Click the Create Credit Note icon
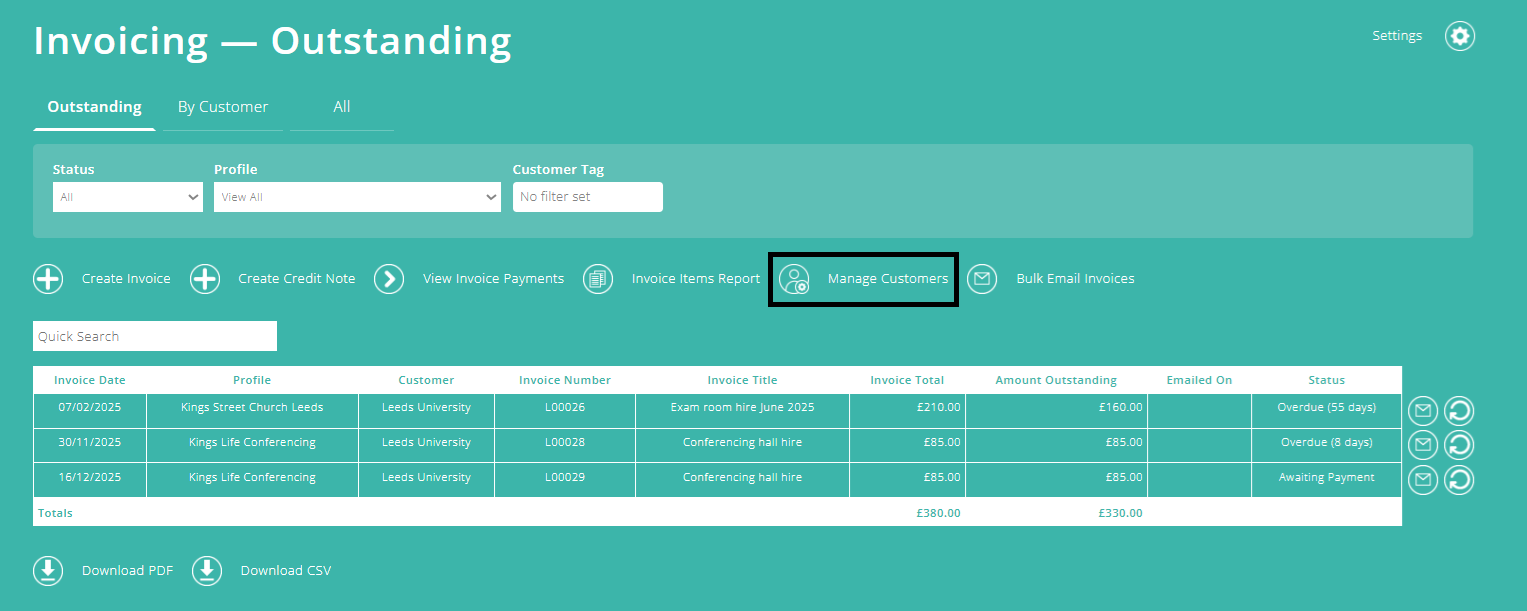This screenshot has height=611, width=1527. point(204,279)
